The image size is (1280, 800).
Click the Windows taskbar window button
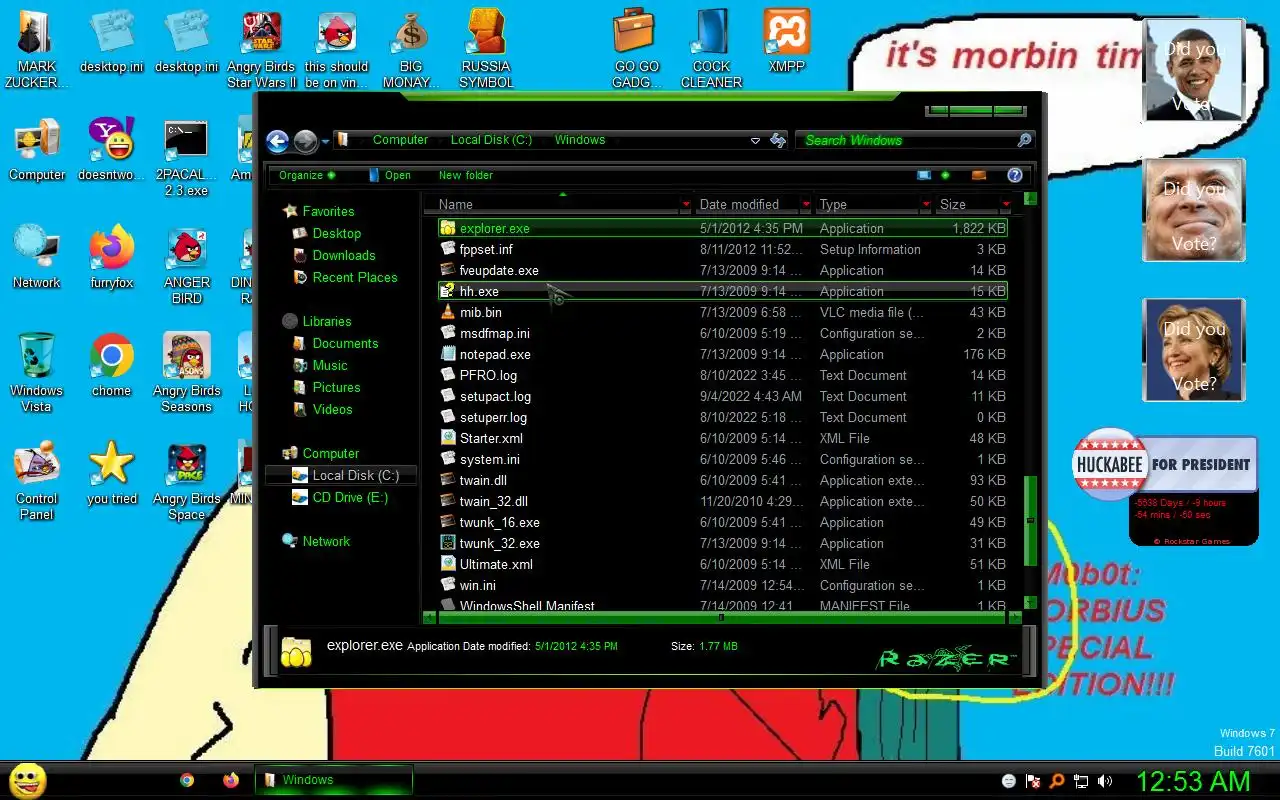pyautogui.click(x=334, y=780)
